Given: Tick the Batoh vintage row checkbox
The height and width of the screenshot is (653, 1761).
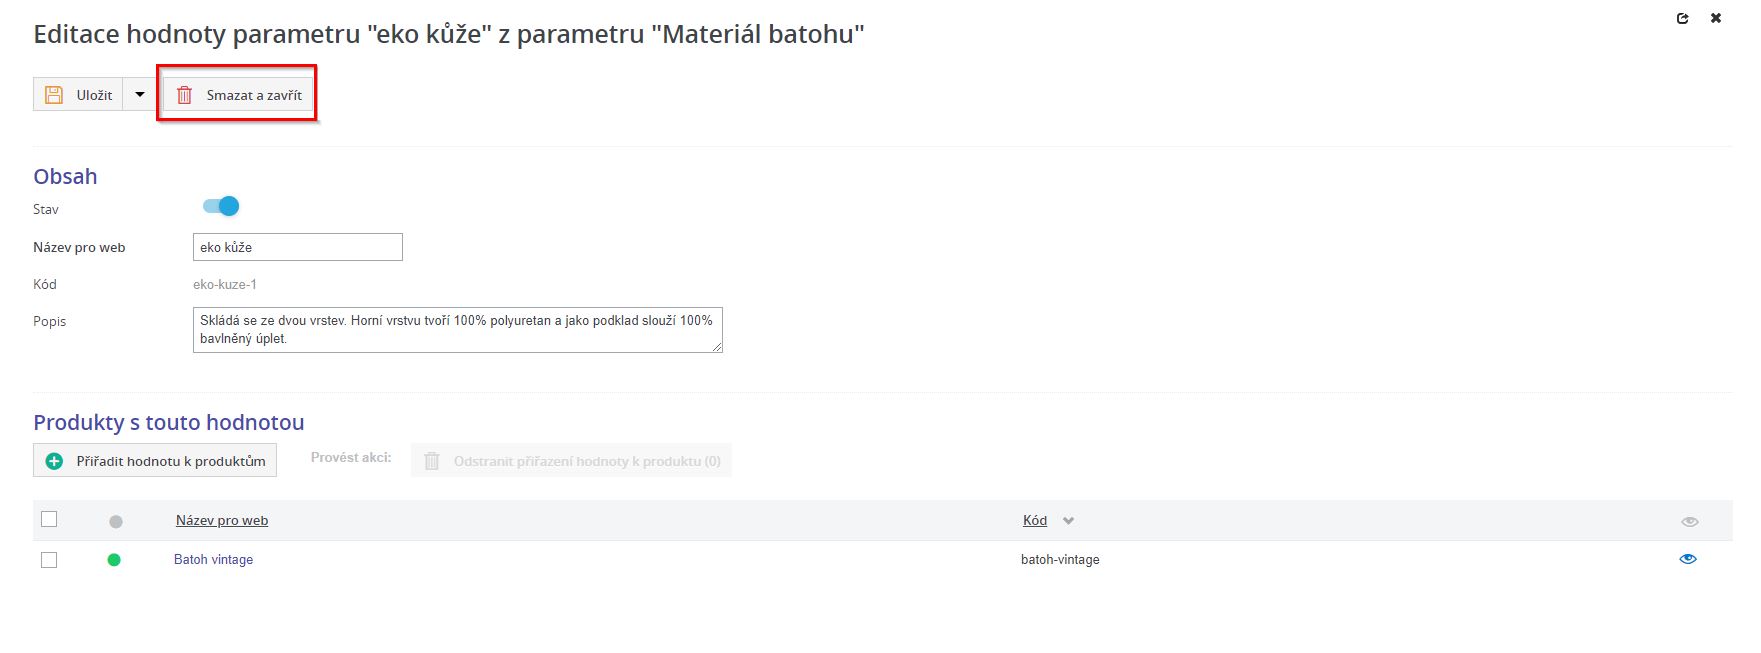Looking at the screenshot, I should pyautogui.click(x=49, y=560).
